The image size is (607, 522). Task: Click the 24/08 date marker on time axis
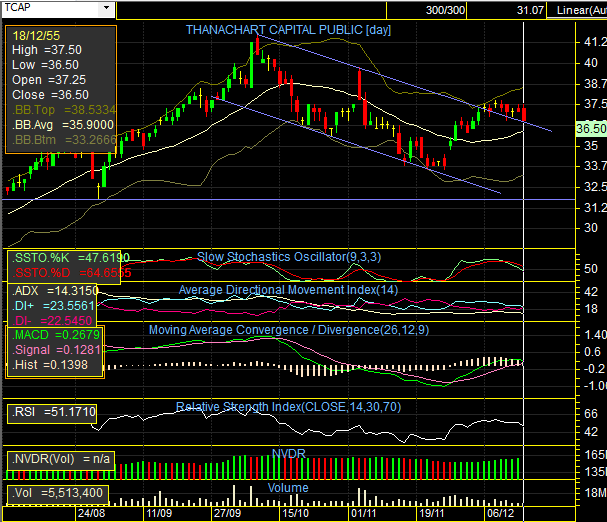coord(91,513)
